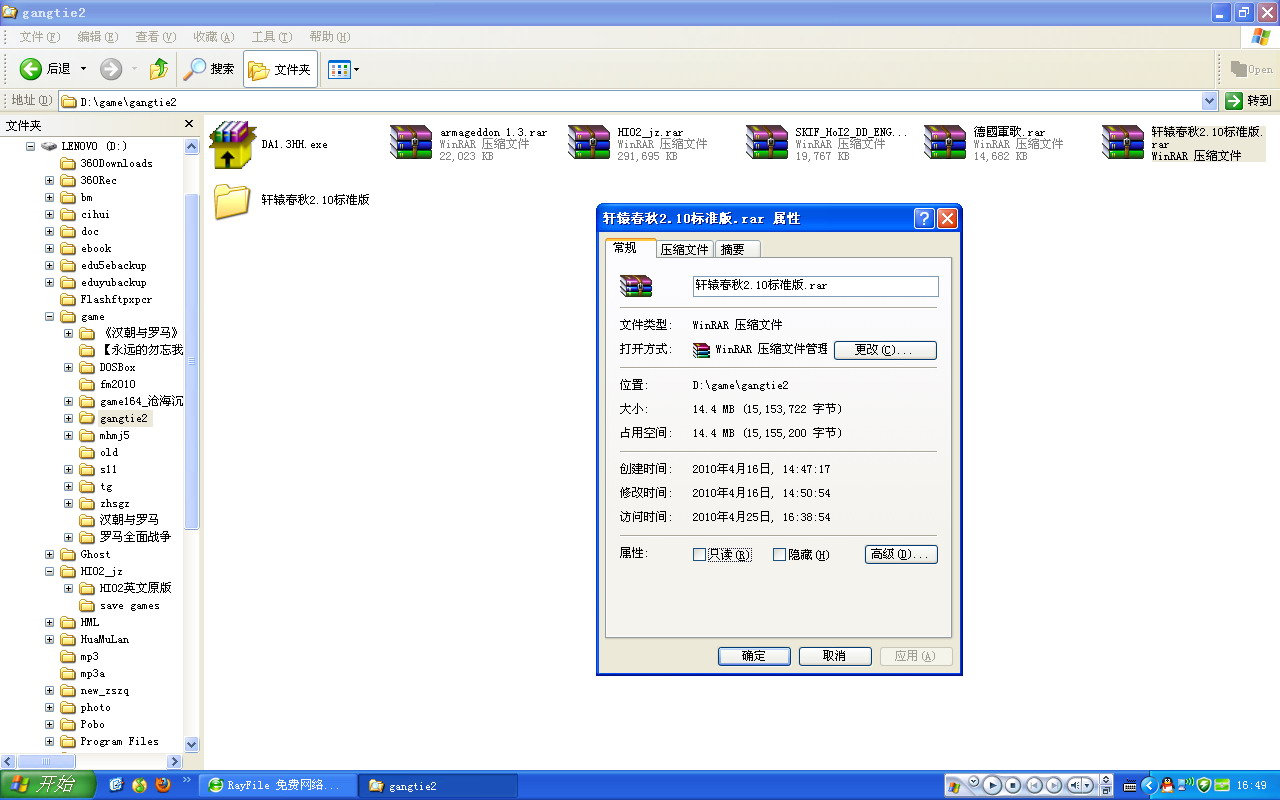Click the Back arrow toolbar icon
This screenshot has height=800, width=1280.
coord(31,69)
